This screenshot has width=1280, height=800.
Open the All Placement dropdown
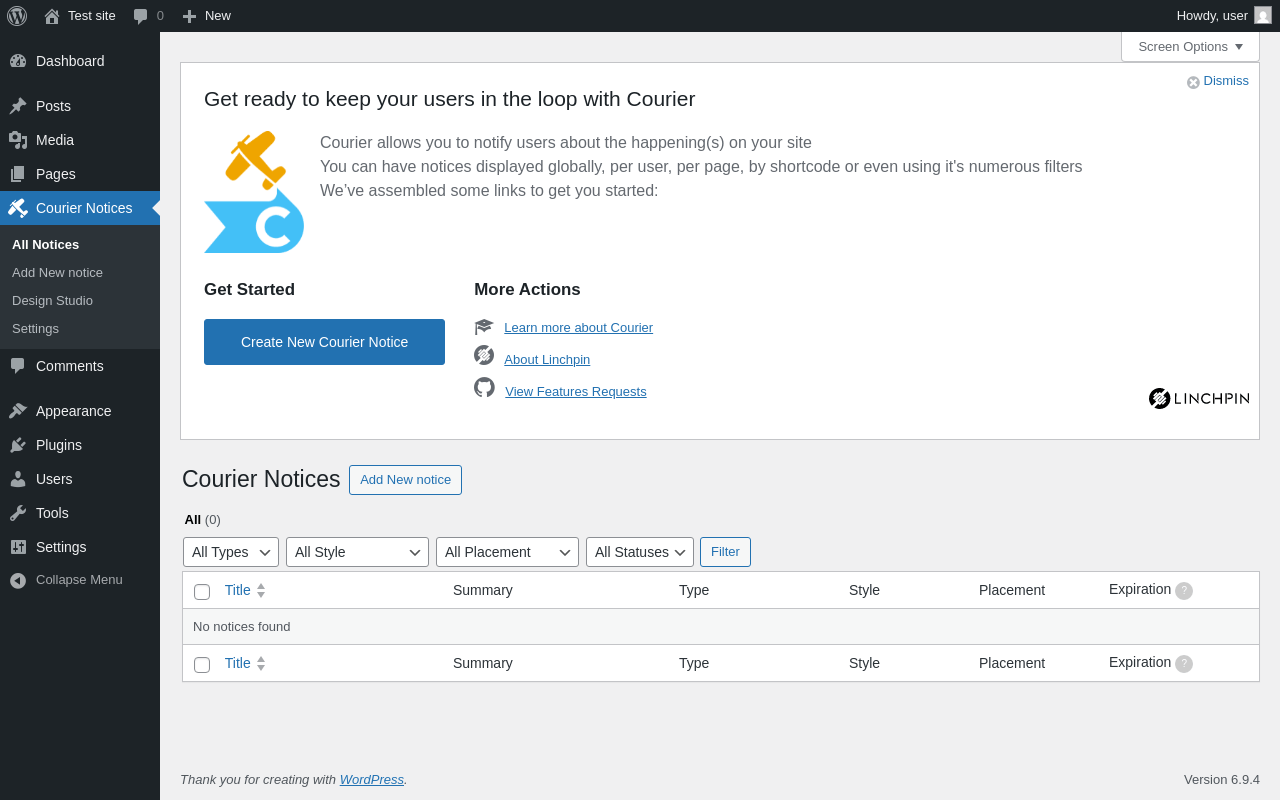click(x=507, y=552)
